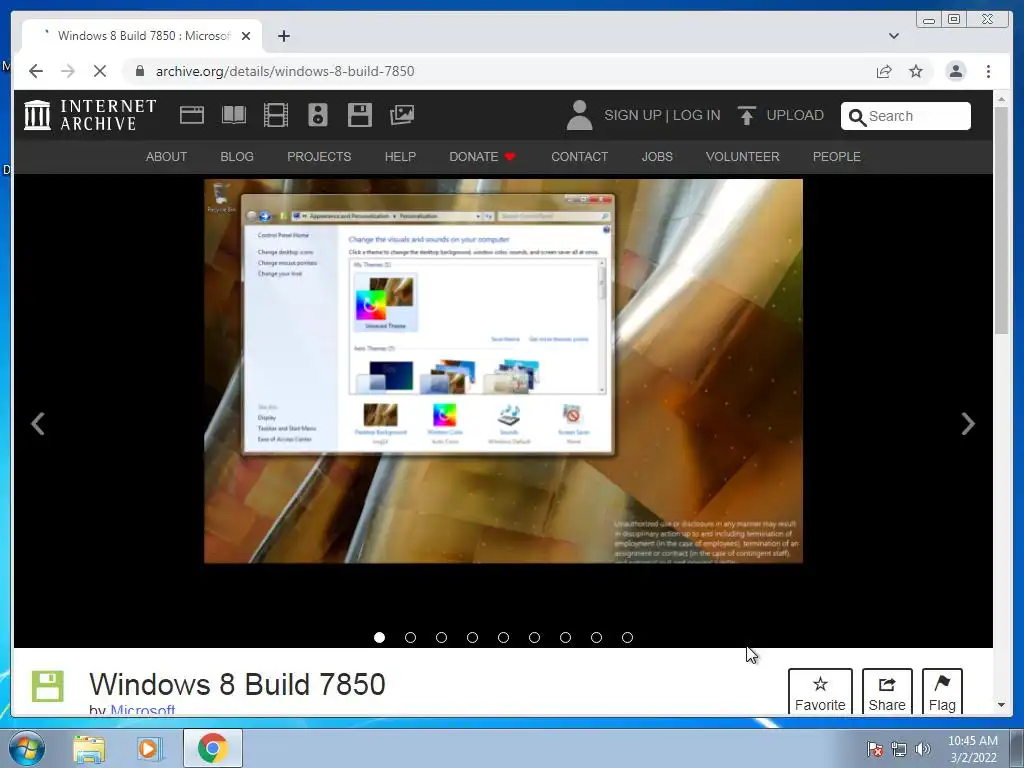
Task: Open Chrome three-dot menu
Action: (x=988, y=71)
